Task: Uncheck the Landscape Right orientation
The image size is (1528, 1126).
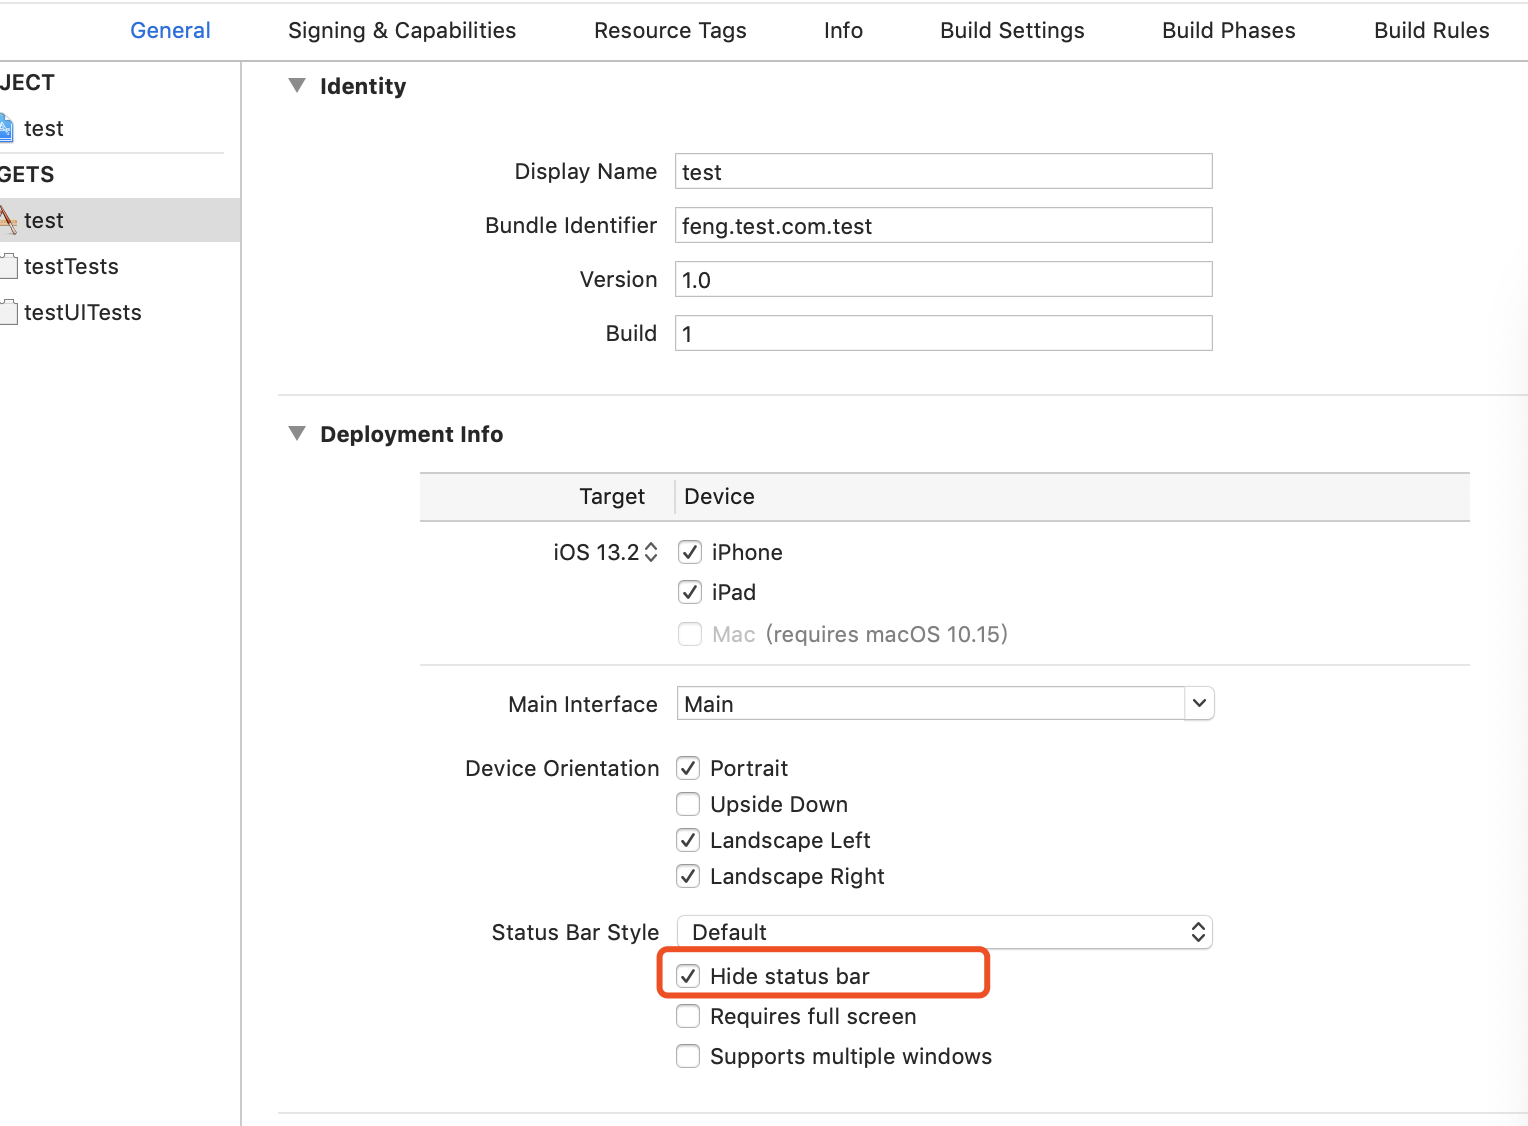Action: pos(688,876)
